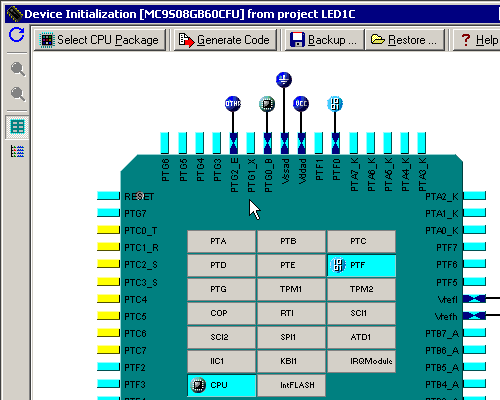Viewport: 500px width, 400px height.
Task: Click the VCC bubble above Vddad
Action: coord(301,104)
